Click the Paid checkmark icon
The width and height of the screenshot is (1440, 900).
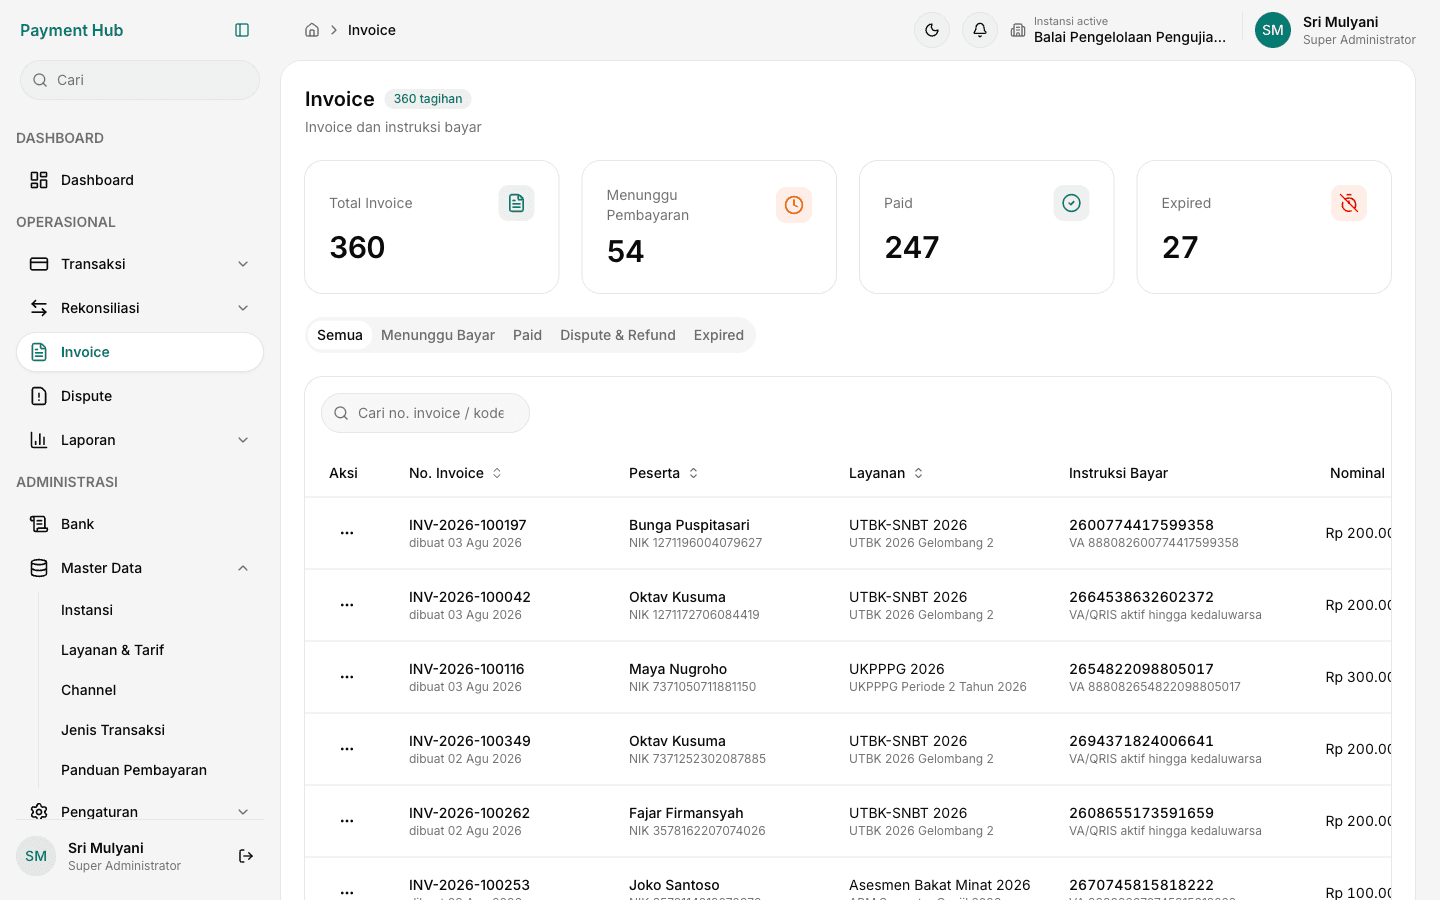[x=1072, y=203]
